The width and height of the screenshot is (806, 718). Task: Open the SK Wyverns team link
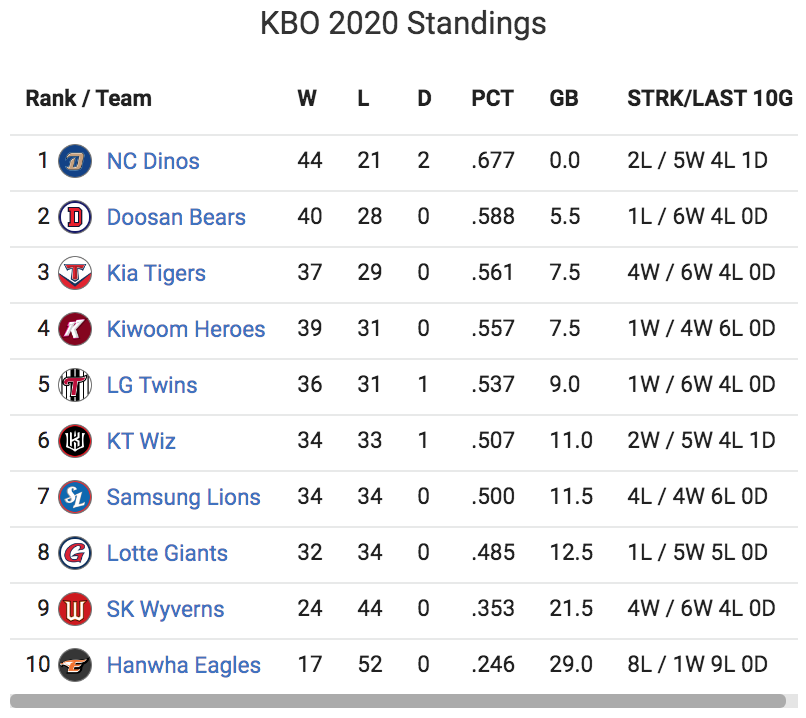click(166, 609)
